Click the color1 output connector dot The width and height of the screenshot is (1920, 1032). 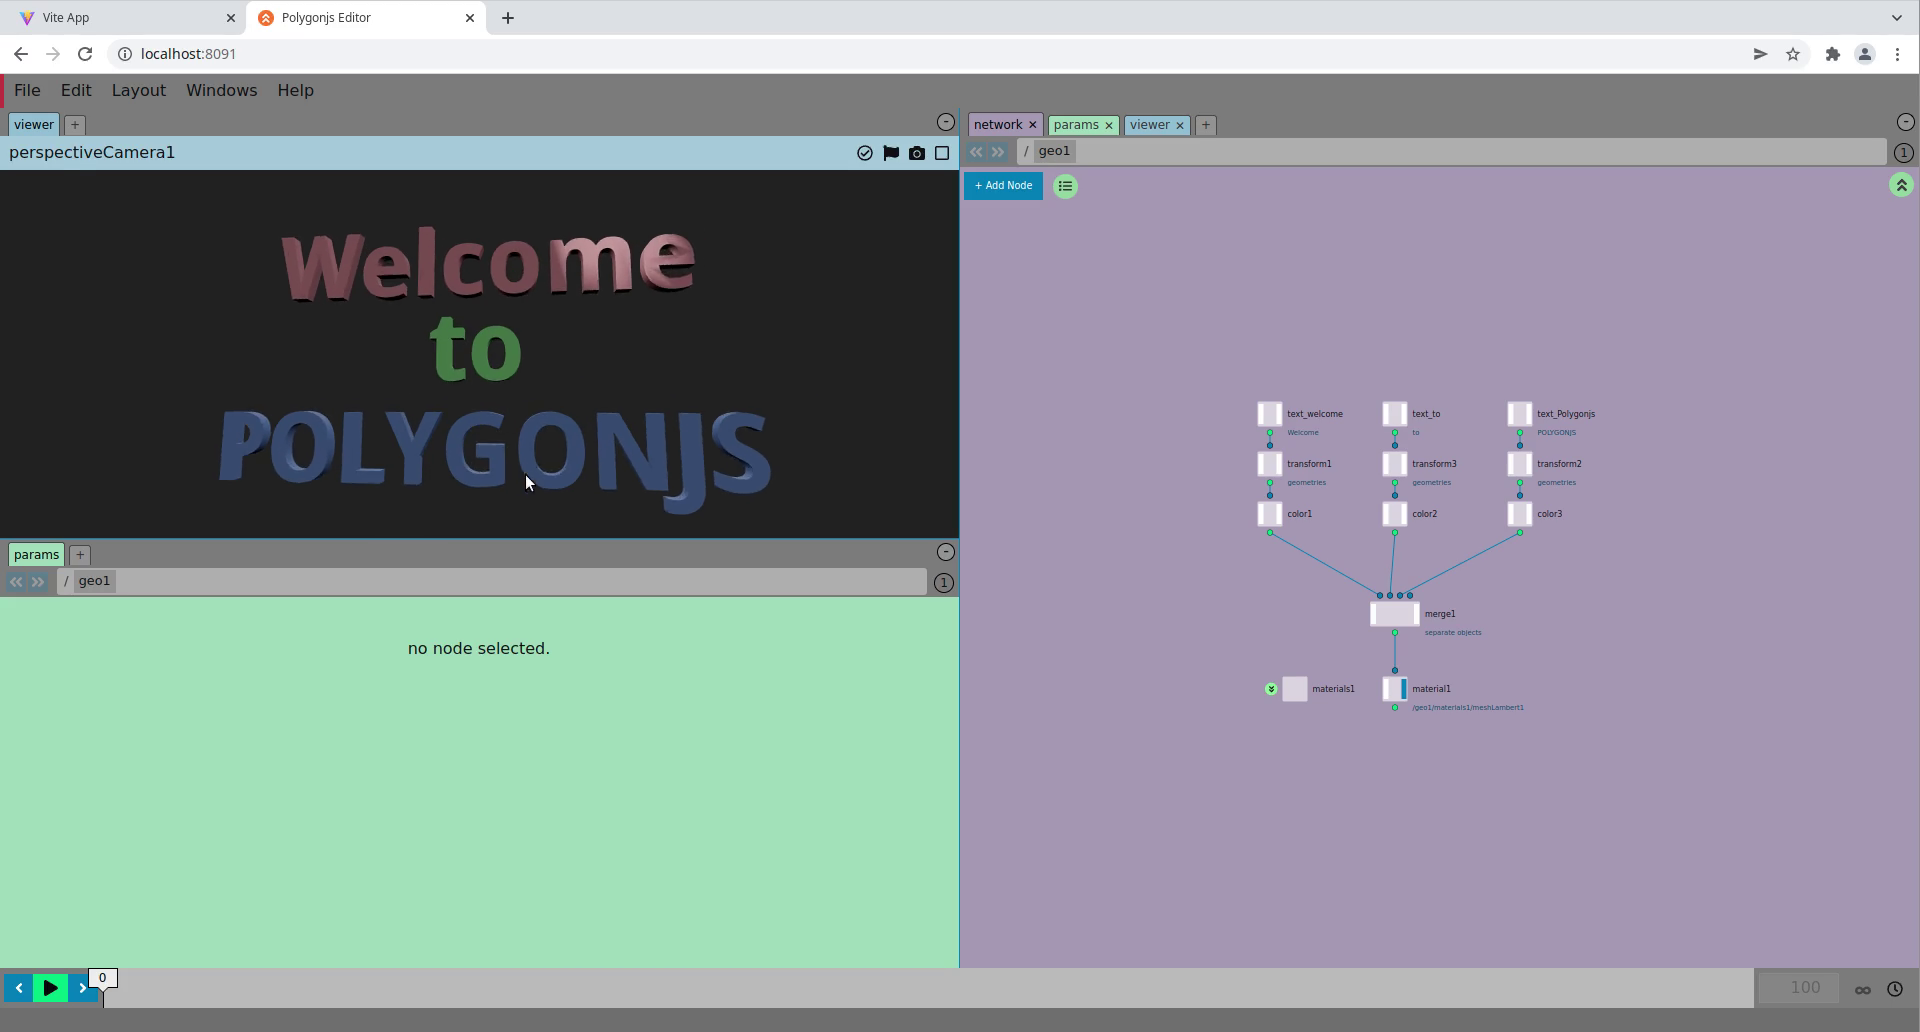pyautogui.click(x=1270, y=533)
